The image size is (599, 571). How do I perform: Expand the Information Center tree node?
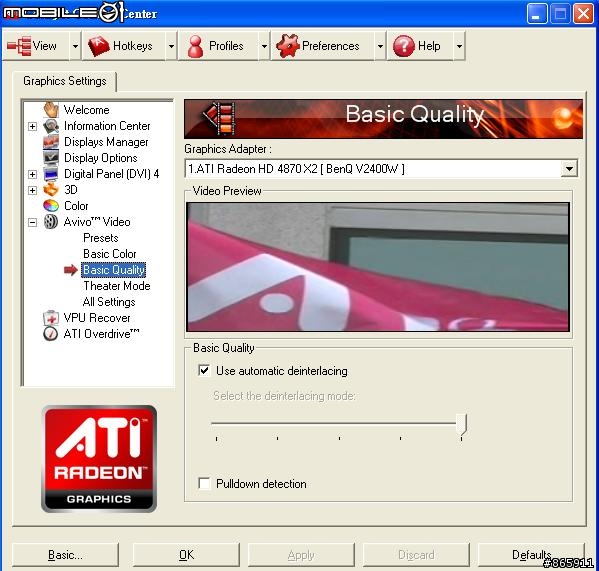(33, 126)
